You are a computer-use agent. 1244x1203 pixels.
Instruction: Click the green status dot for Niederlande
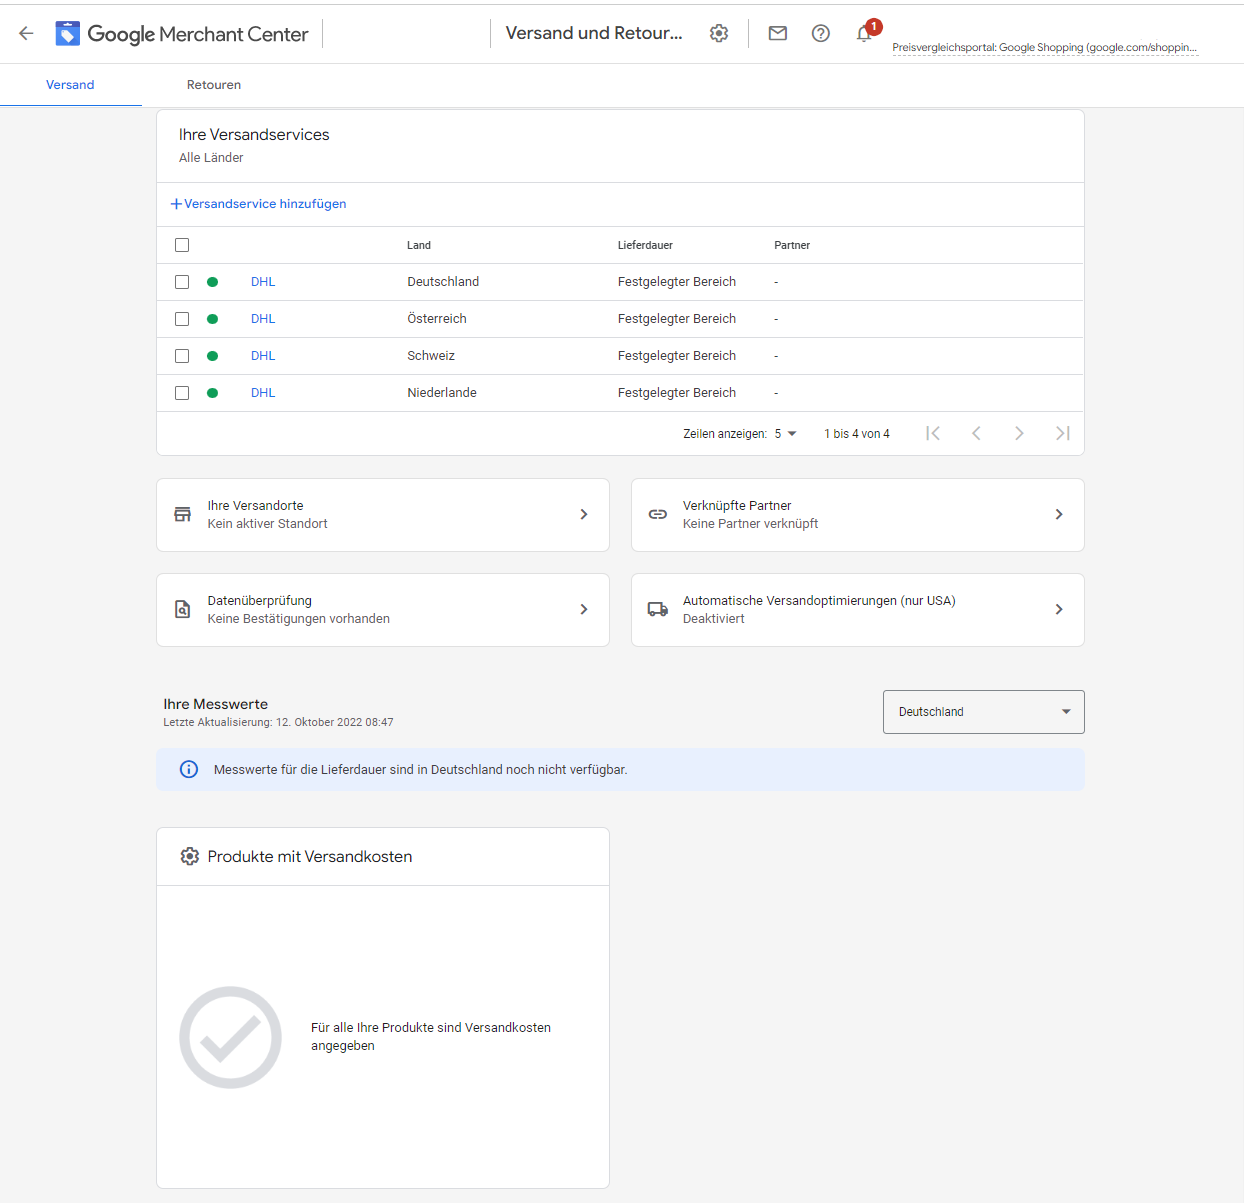pyautogui.click(x=212, y=393)
